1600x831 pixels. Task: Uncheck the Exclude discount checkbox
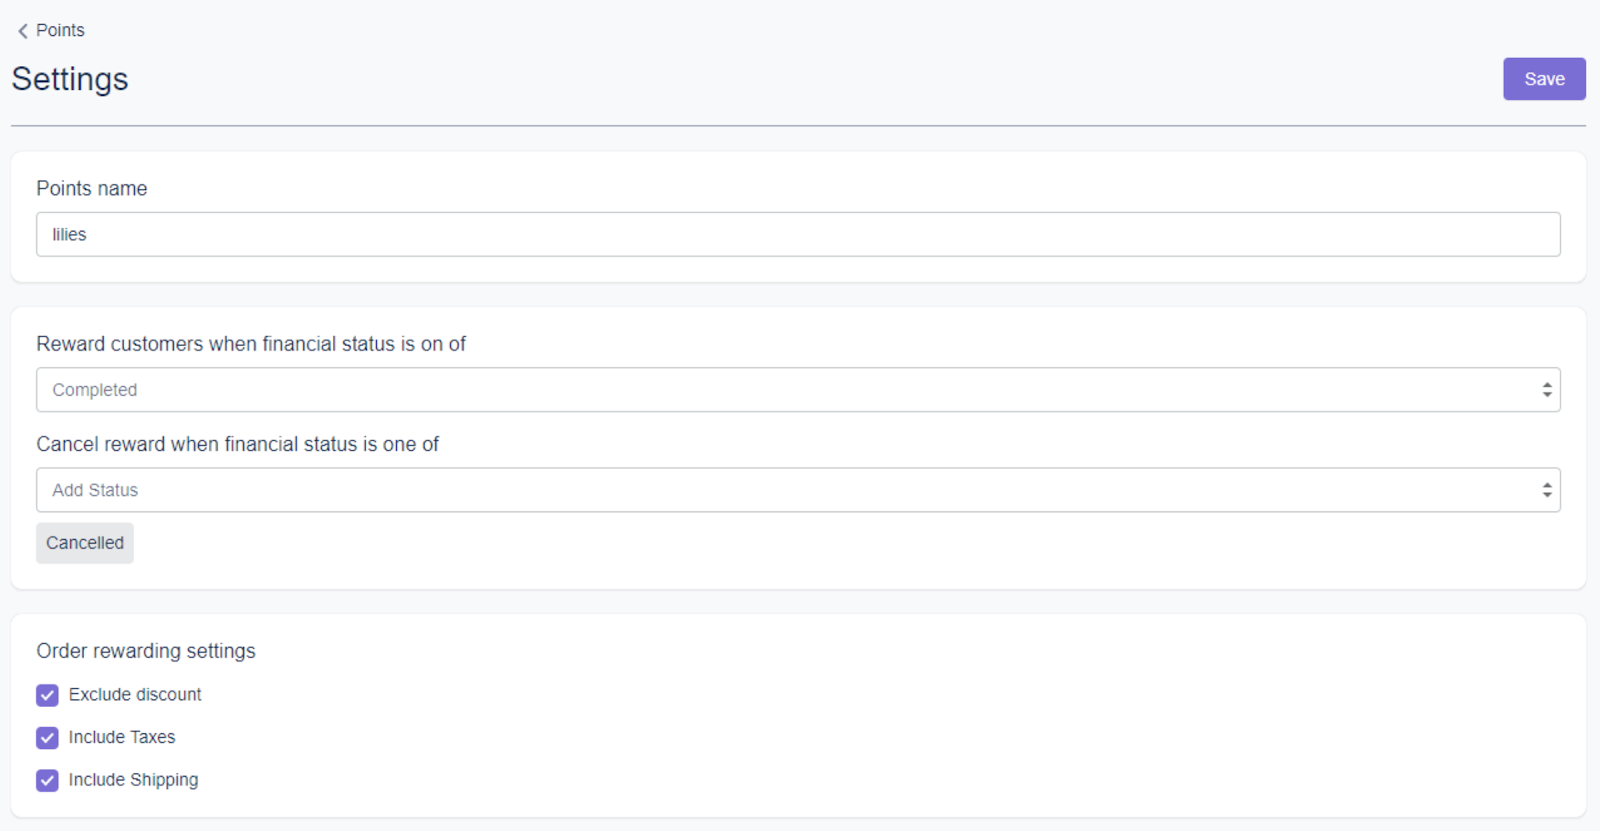(47, 695)
